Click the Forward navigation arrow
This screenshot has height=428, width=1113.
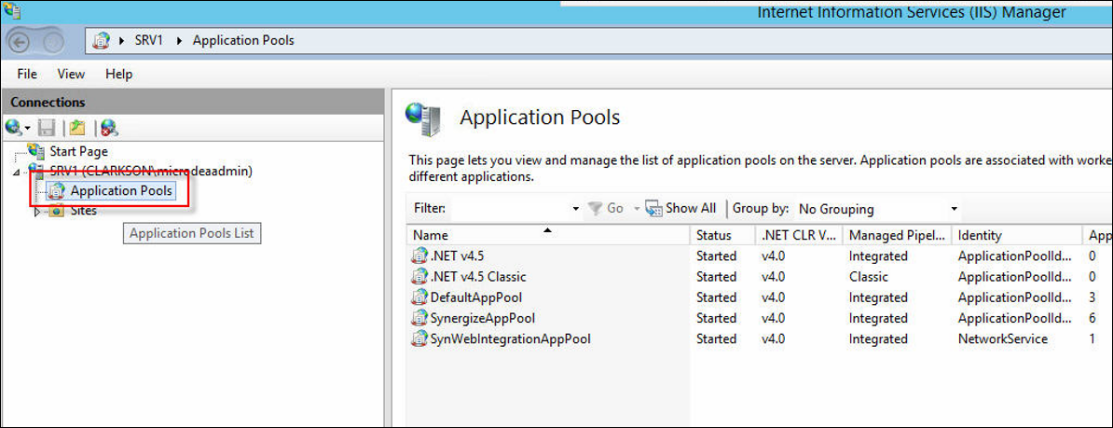point(55,41)
